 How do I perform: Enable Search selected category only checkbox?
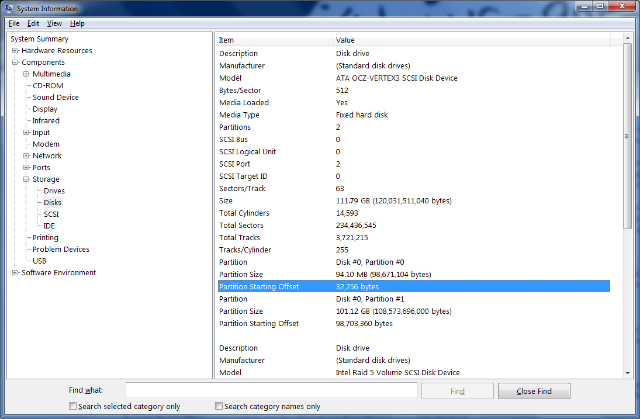pyautogui.click(x=73, y=406)
